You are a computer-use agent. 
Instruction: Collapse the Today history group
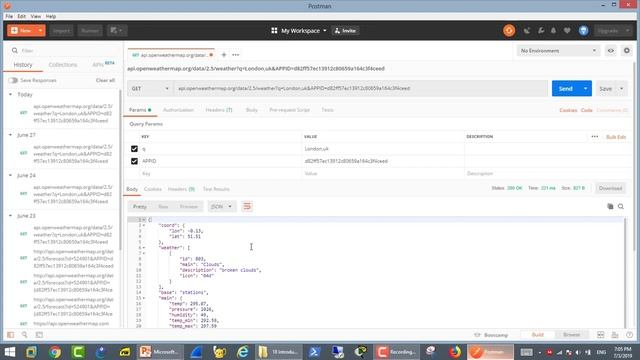point(11,94)
